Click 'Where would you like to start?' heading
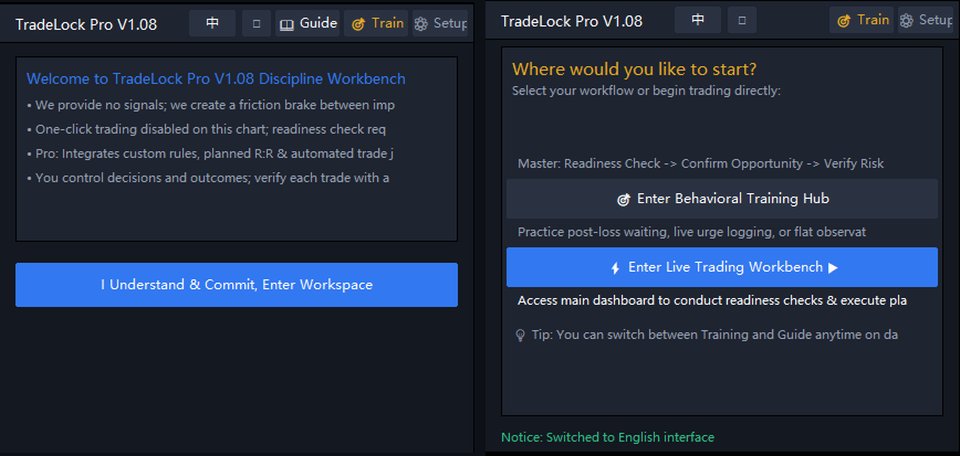Viewport: 960px width, 456px height. click(x=634, y=69)
